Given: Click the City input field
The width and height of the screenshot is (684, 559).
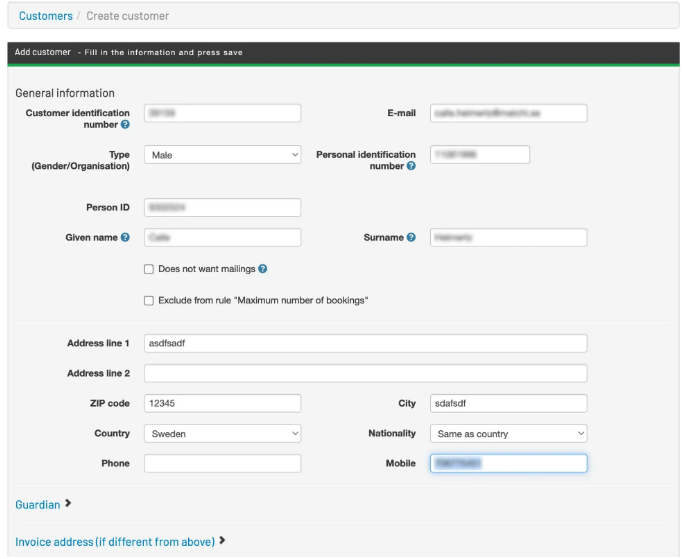Looking at the screenshot, I should pyautogui.click(x=508, y=404).
